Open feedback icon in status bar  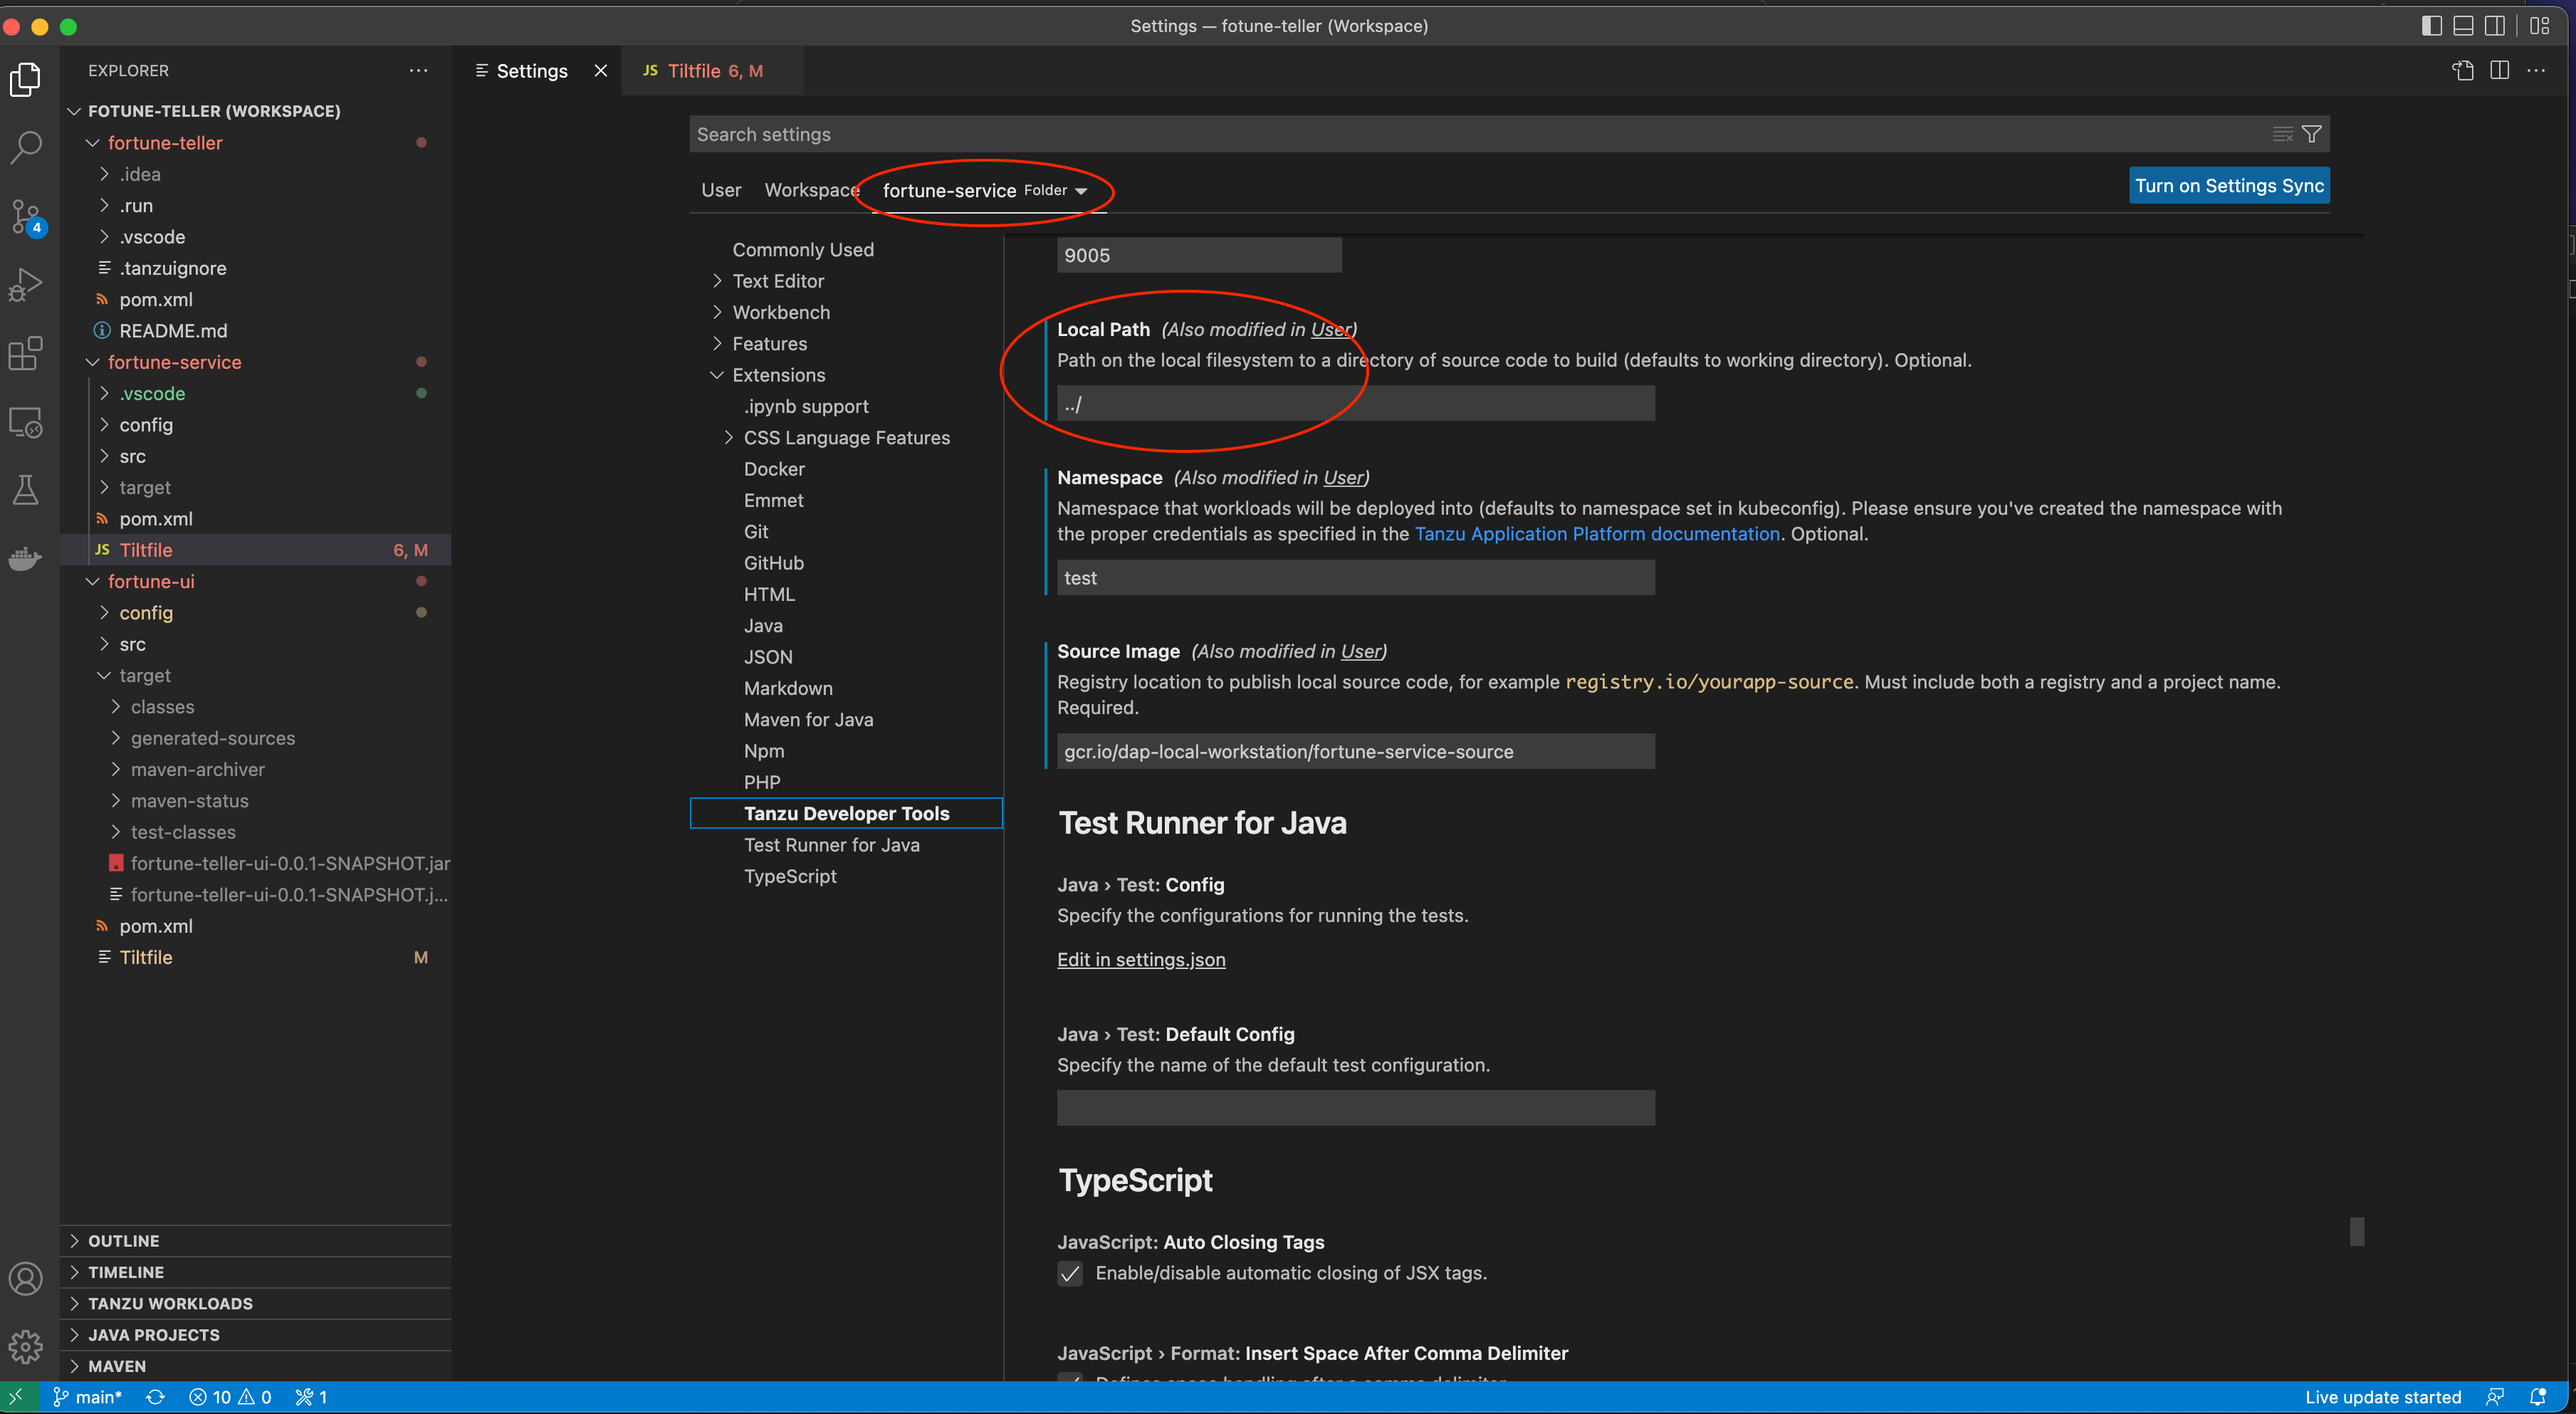(2495, 1397)
